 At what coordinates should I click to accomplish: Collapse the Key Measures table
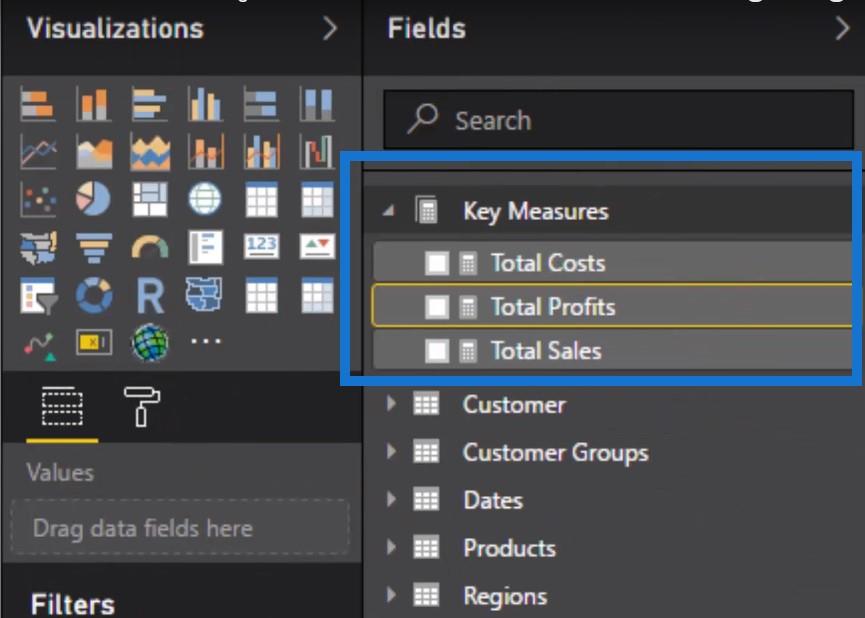point(389,210)
